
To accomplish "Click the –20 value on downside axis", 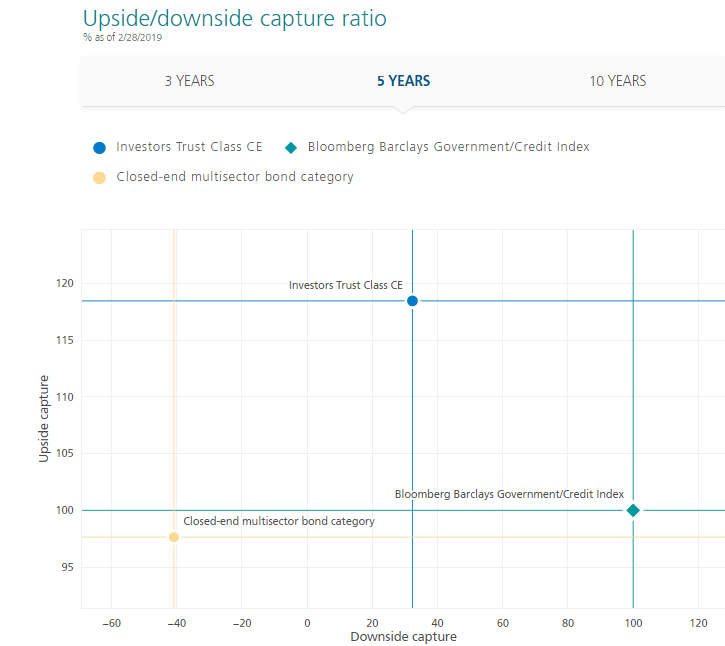I will 242,623.
